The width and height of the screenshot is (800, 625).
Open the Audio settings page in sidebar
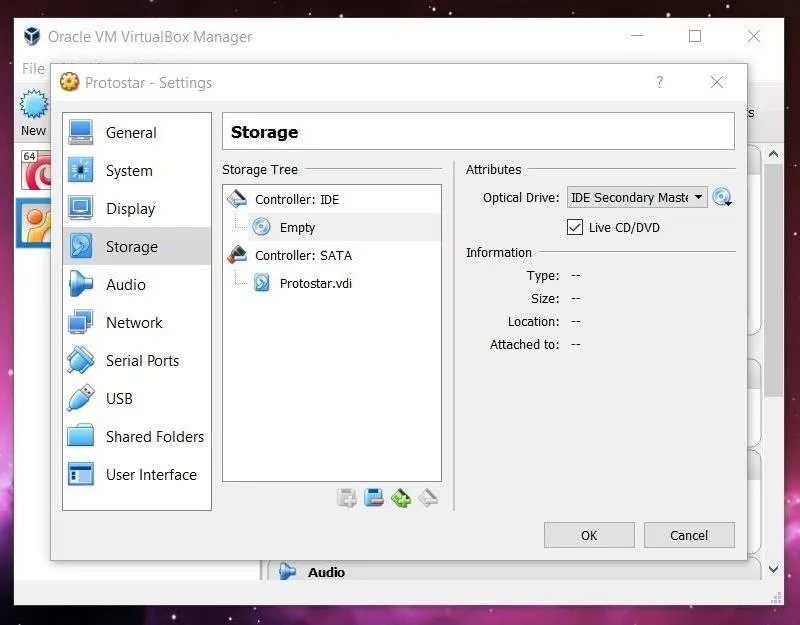pos(137,285)
